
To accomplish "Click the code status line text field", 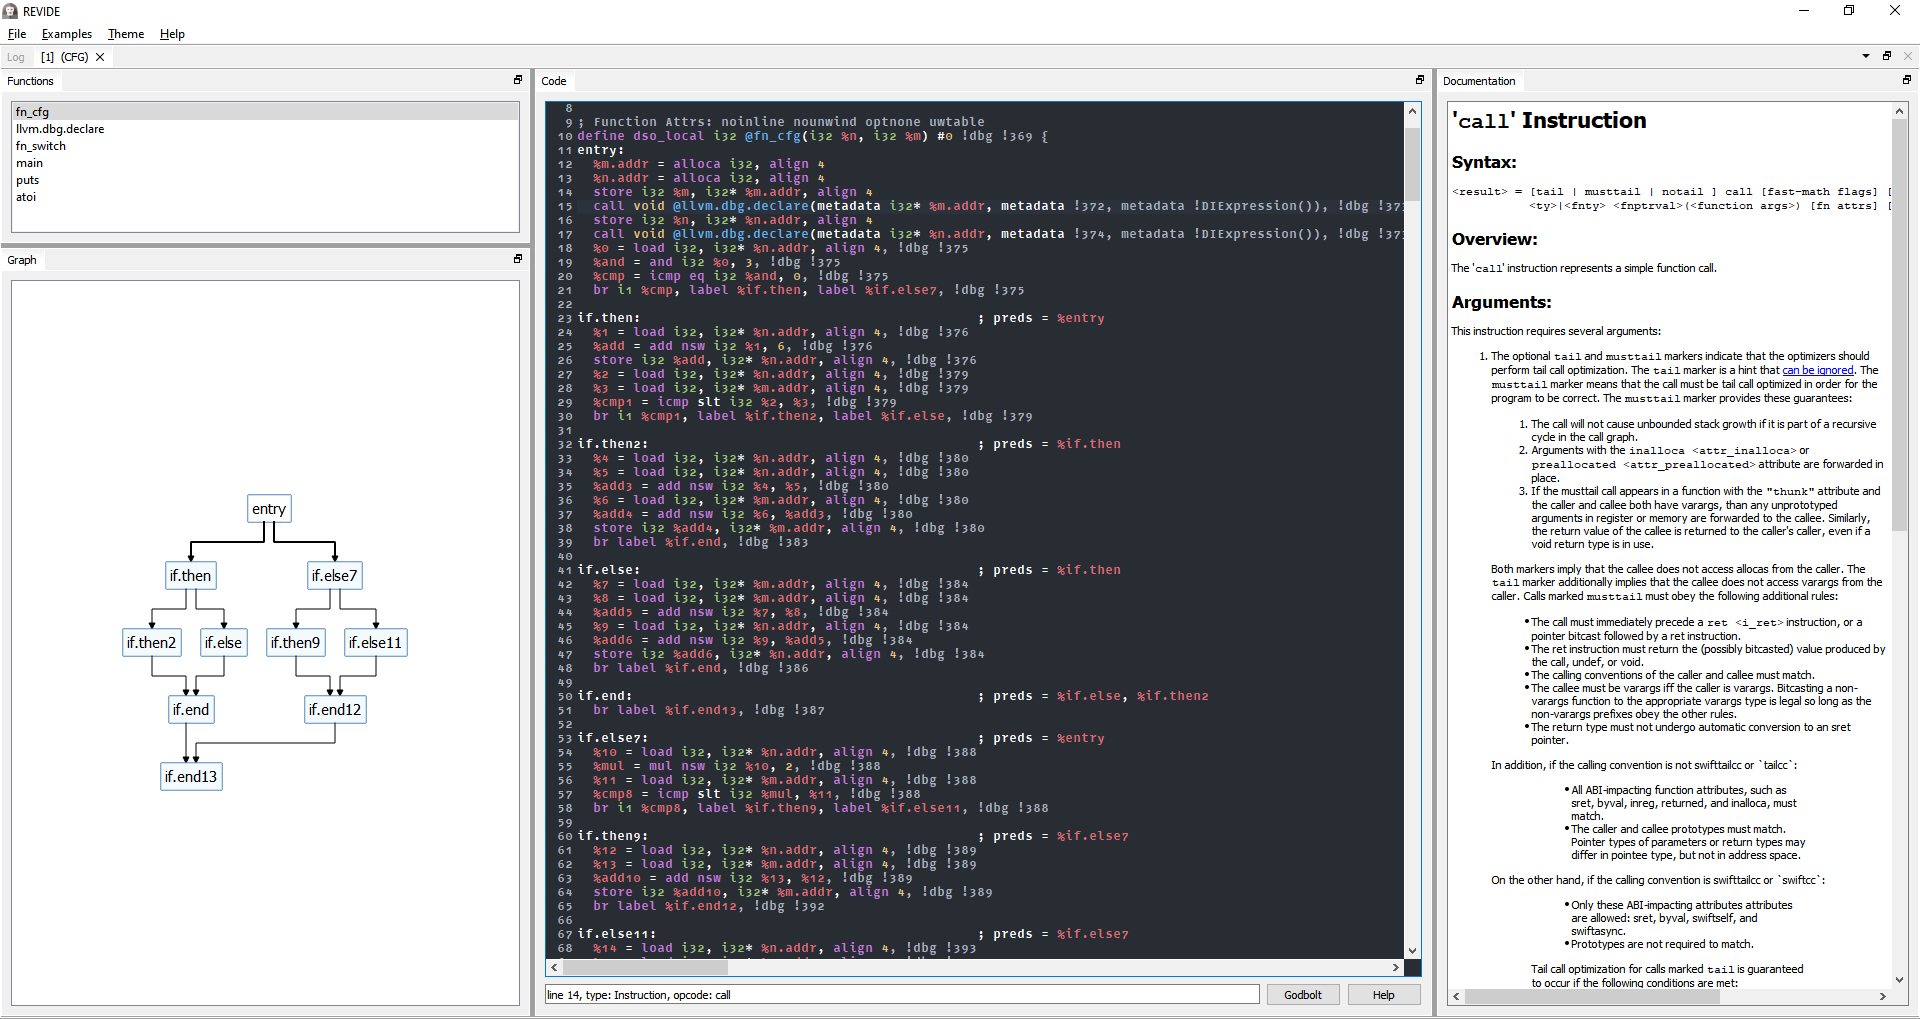I will (x=902, y=995).
